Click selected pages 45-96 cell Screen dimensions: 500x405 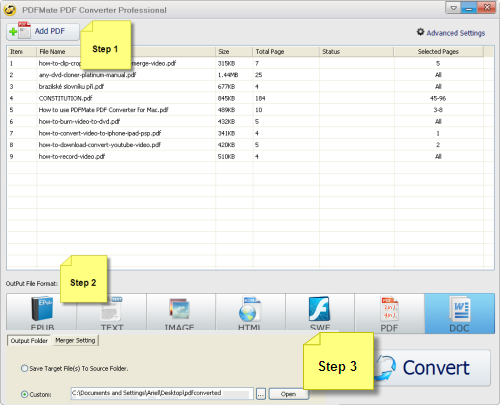pyautogui.click(x=438, y=98)
